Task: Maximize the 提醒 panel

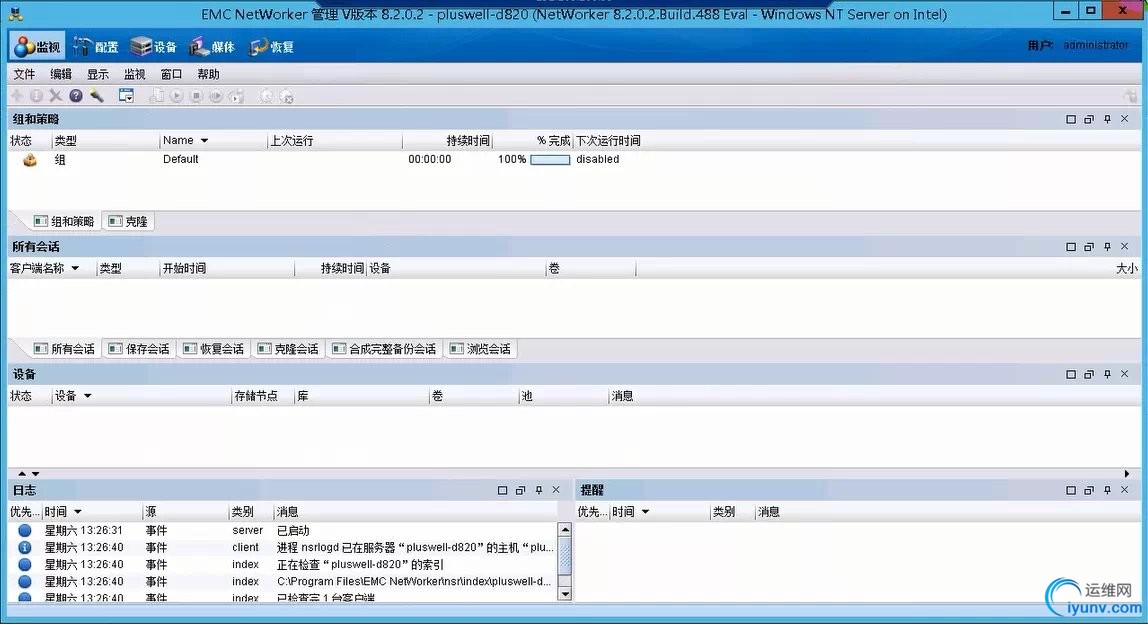Action: [1071, 490]
